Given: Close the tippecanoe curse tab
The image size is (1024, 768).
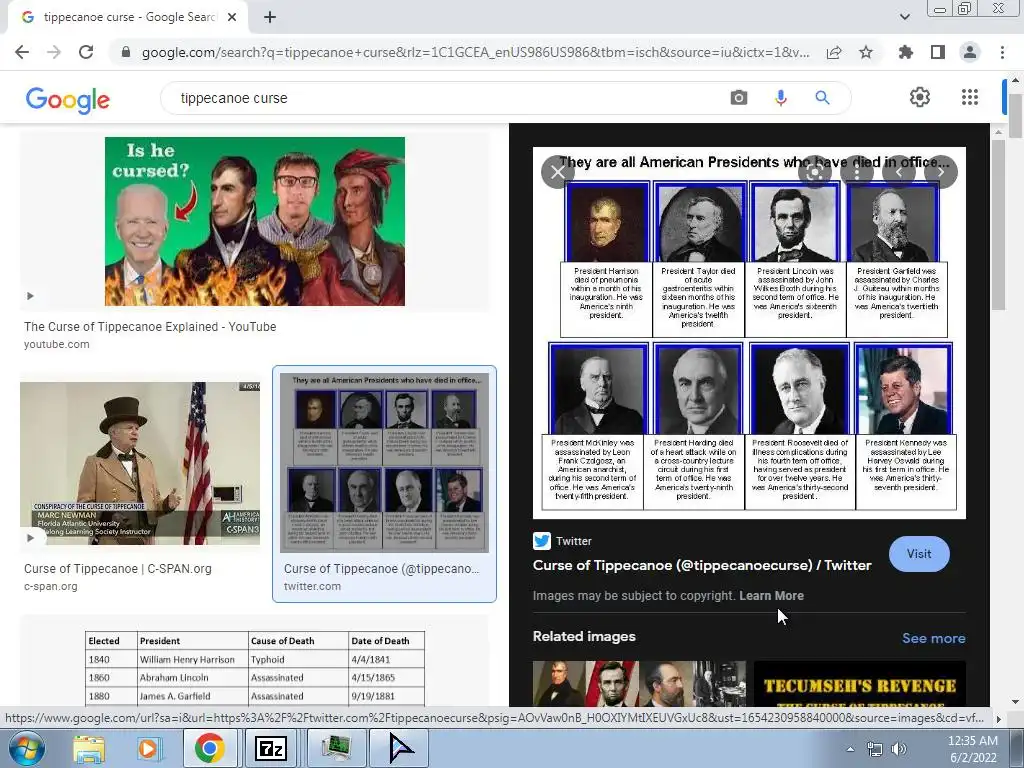Looking at the screenshot, I should (232, 18).
